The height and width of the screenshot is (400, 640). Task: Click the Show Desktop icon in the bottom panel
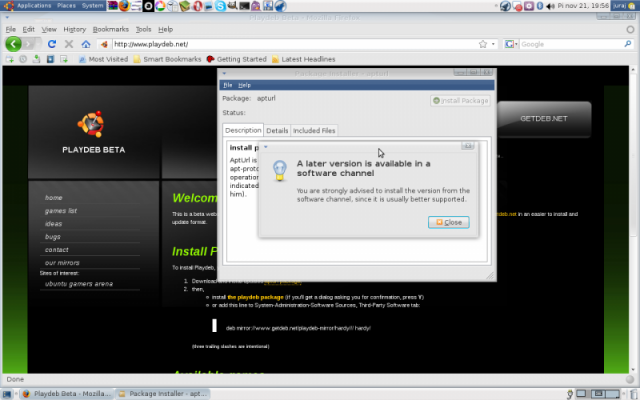click(x=7, y=394)
